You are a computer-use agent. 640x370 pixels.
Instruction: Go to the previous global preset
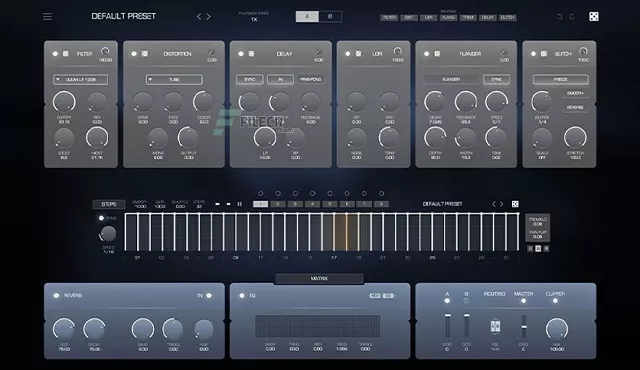[x=199, y=17]
